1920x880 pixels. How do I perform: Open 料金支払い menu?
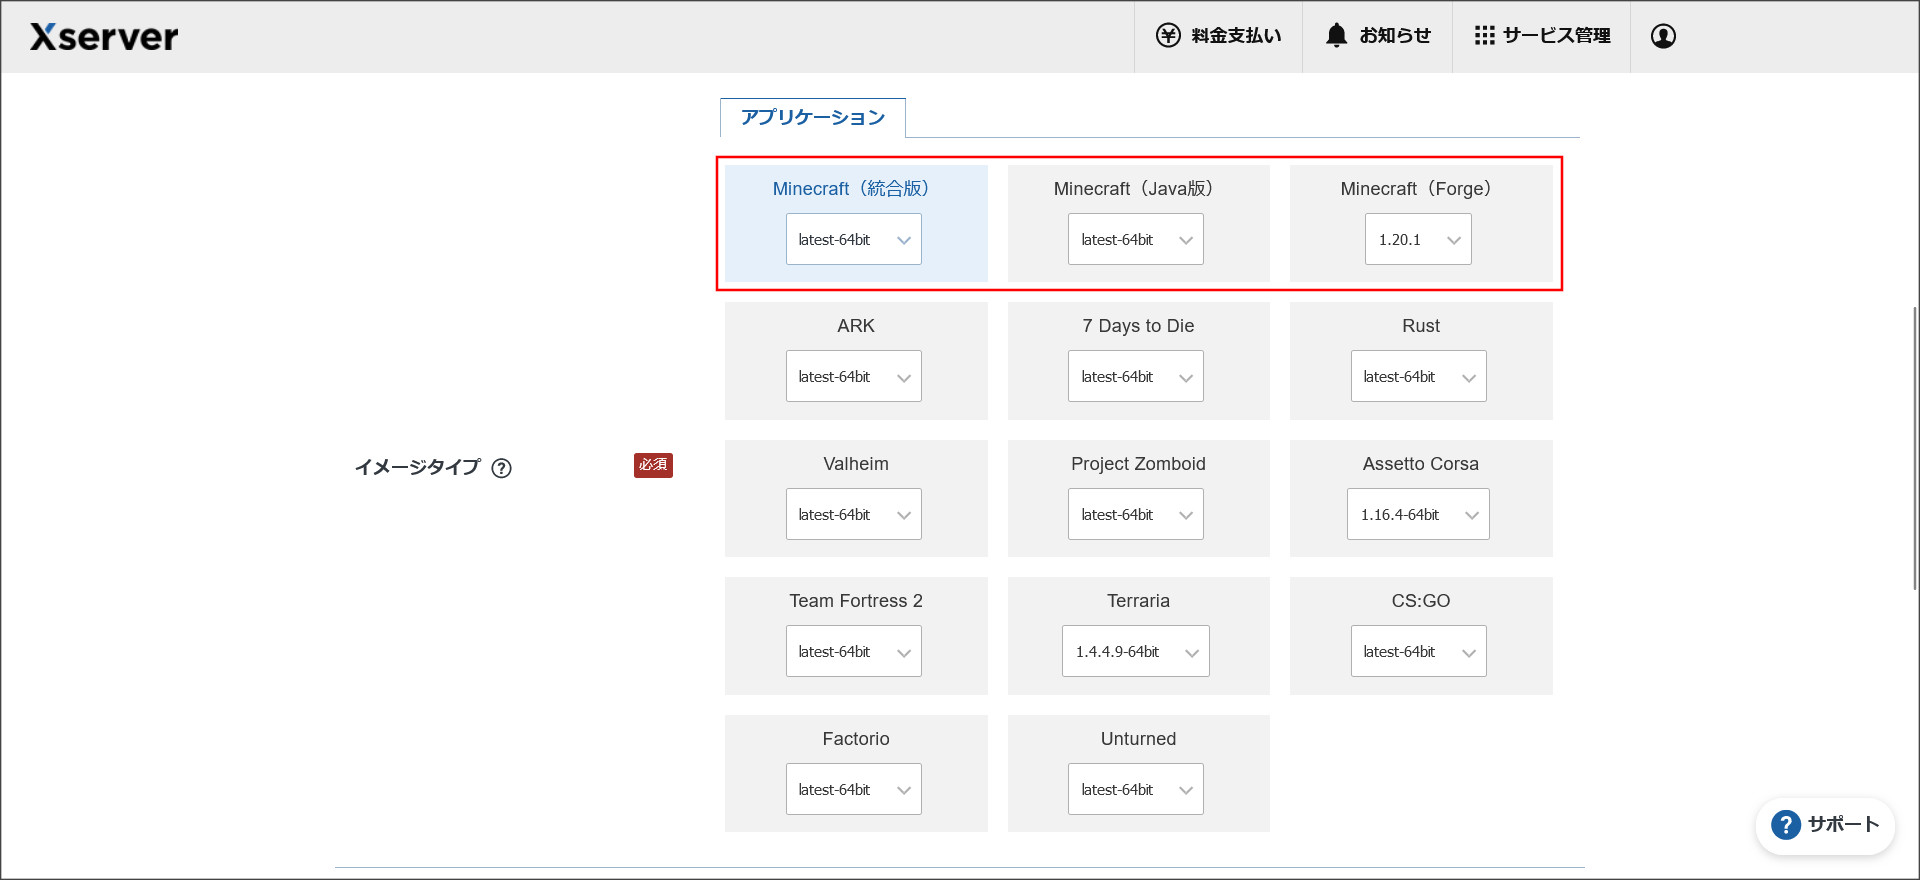pyautogui.click(x=1218, y=36)
